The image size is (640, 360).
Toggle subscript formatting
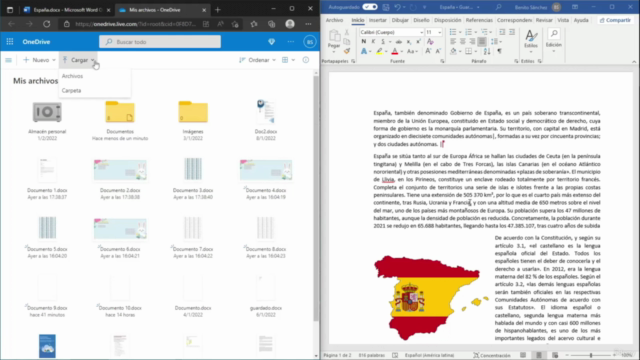pos(409,42)
